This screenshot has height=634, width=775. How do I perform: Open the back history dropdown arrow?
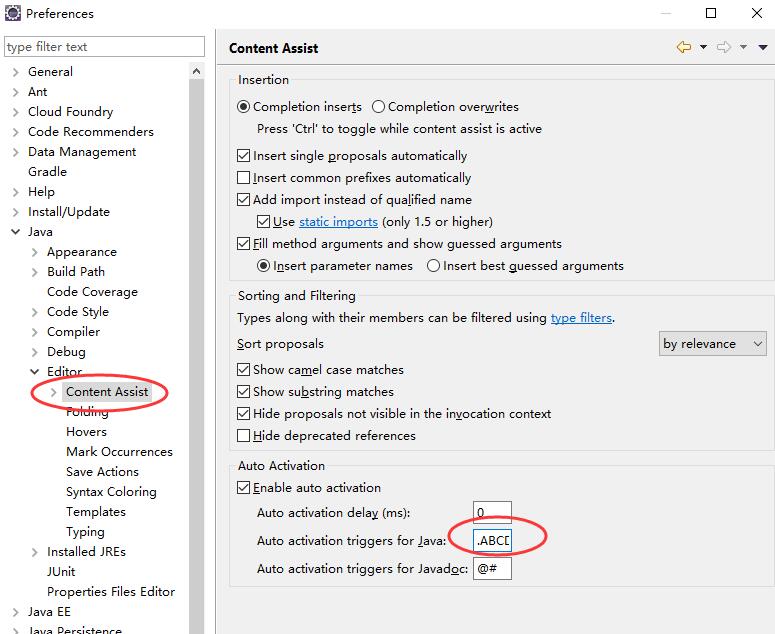pyautogui.click(x=703, y=47)
